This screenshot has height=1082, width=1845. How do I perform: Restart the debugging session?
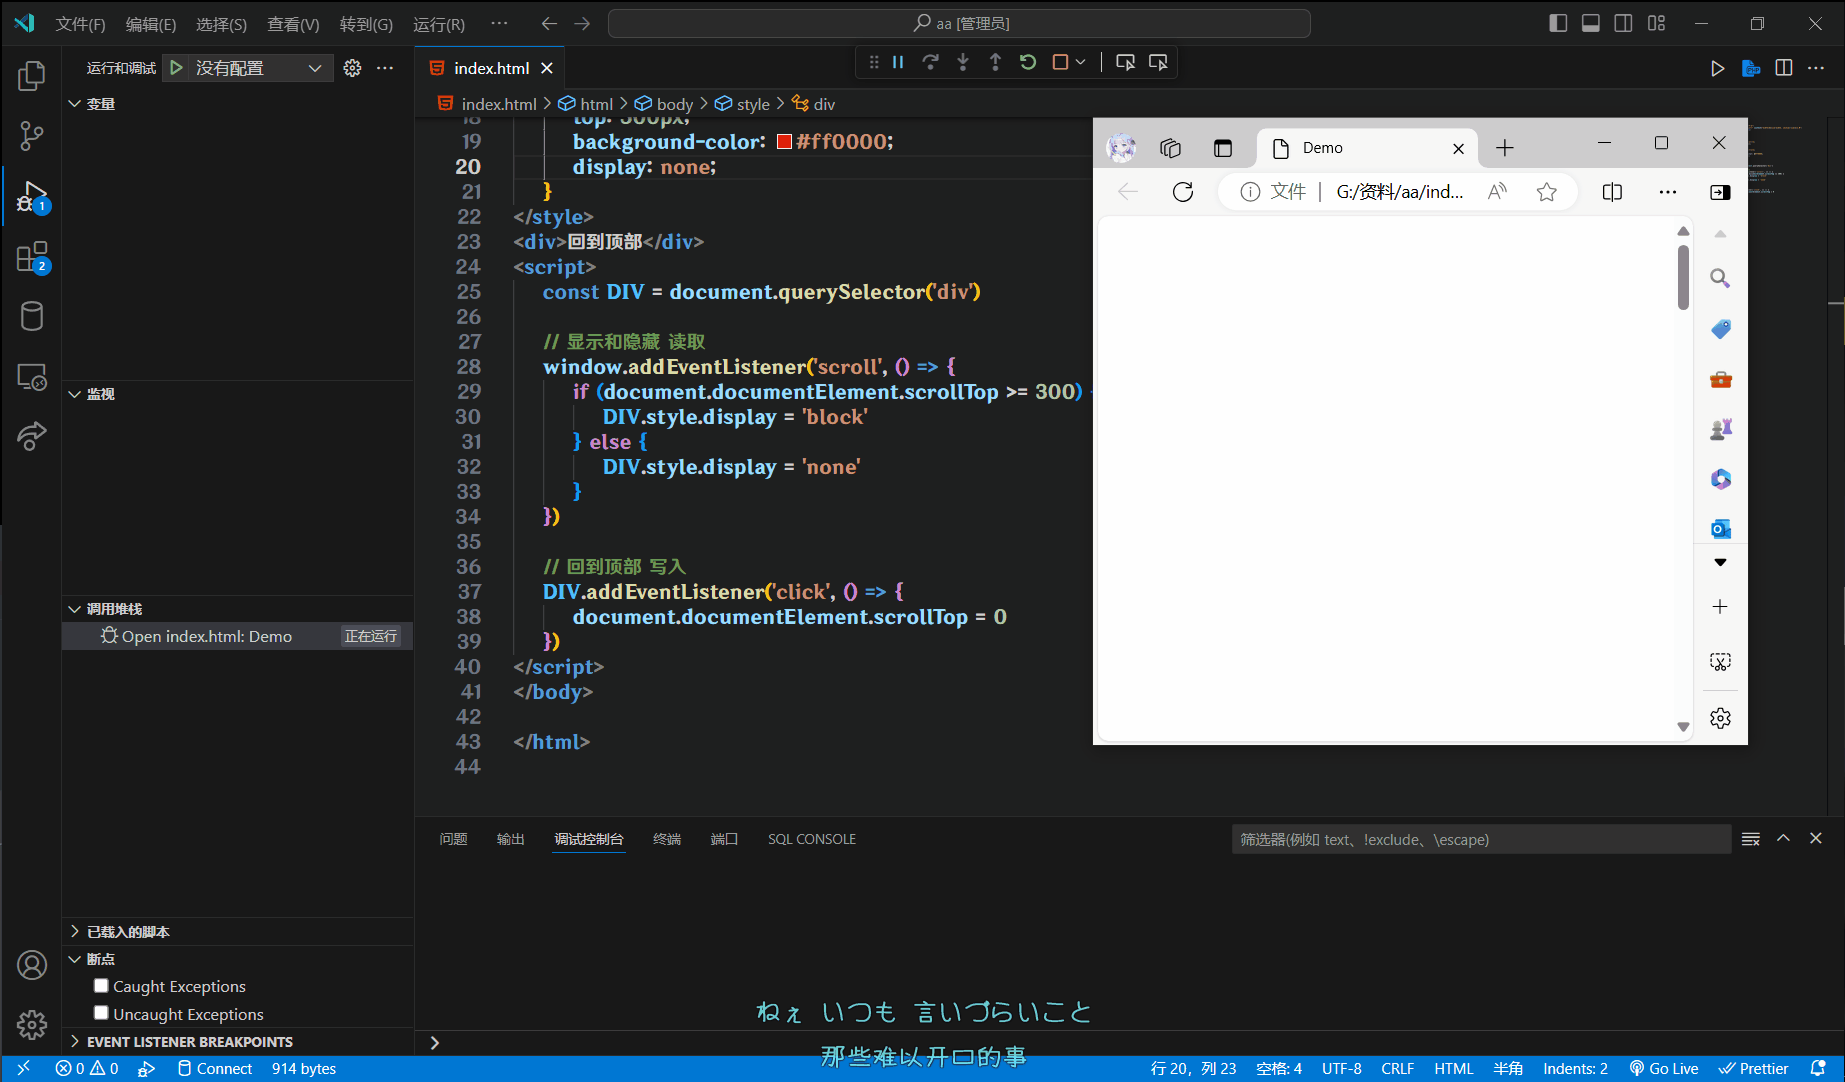(x=1028, y=62)
